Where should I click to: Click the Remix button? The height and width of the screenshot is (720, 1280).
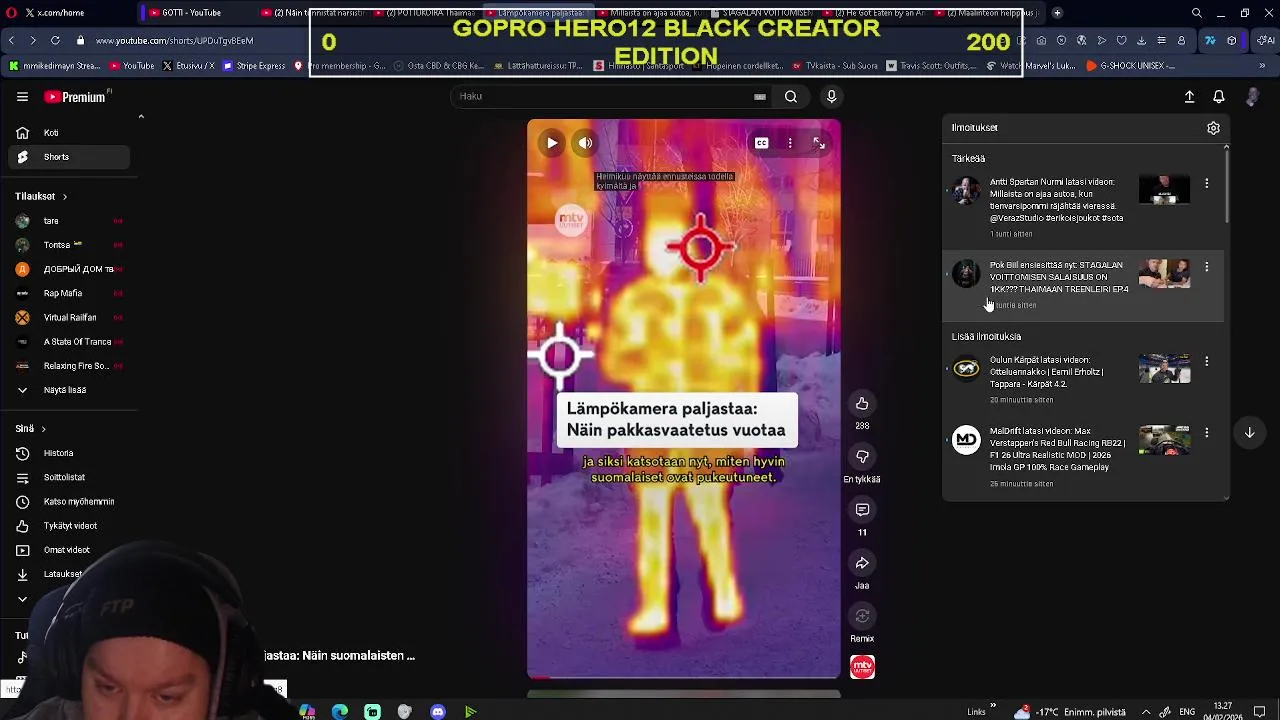click(862, 616)
